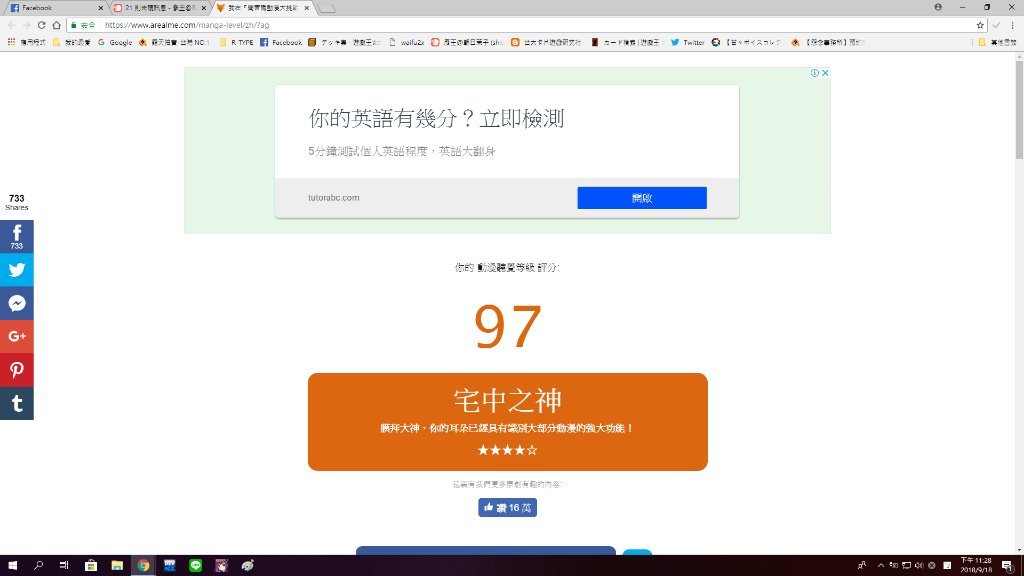1024x576 pixels.
Task: Open File Explorer from the taskbar
Action: pyautogui.click(x=117, y=566)
